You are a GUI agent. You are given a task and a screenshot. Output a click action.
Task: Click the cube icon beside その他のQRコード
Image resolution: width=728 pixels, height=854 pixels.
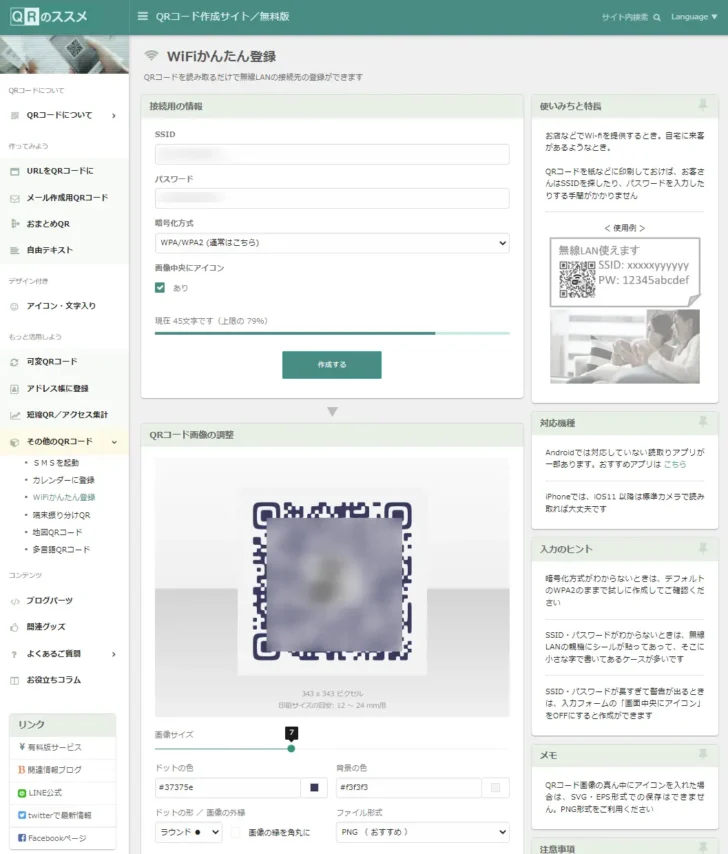click(x=15, y=442)
